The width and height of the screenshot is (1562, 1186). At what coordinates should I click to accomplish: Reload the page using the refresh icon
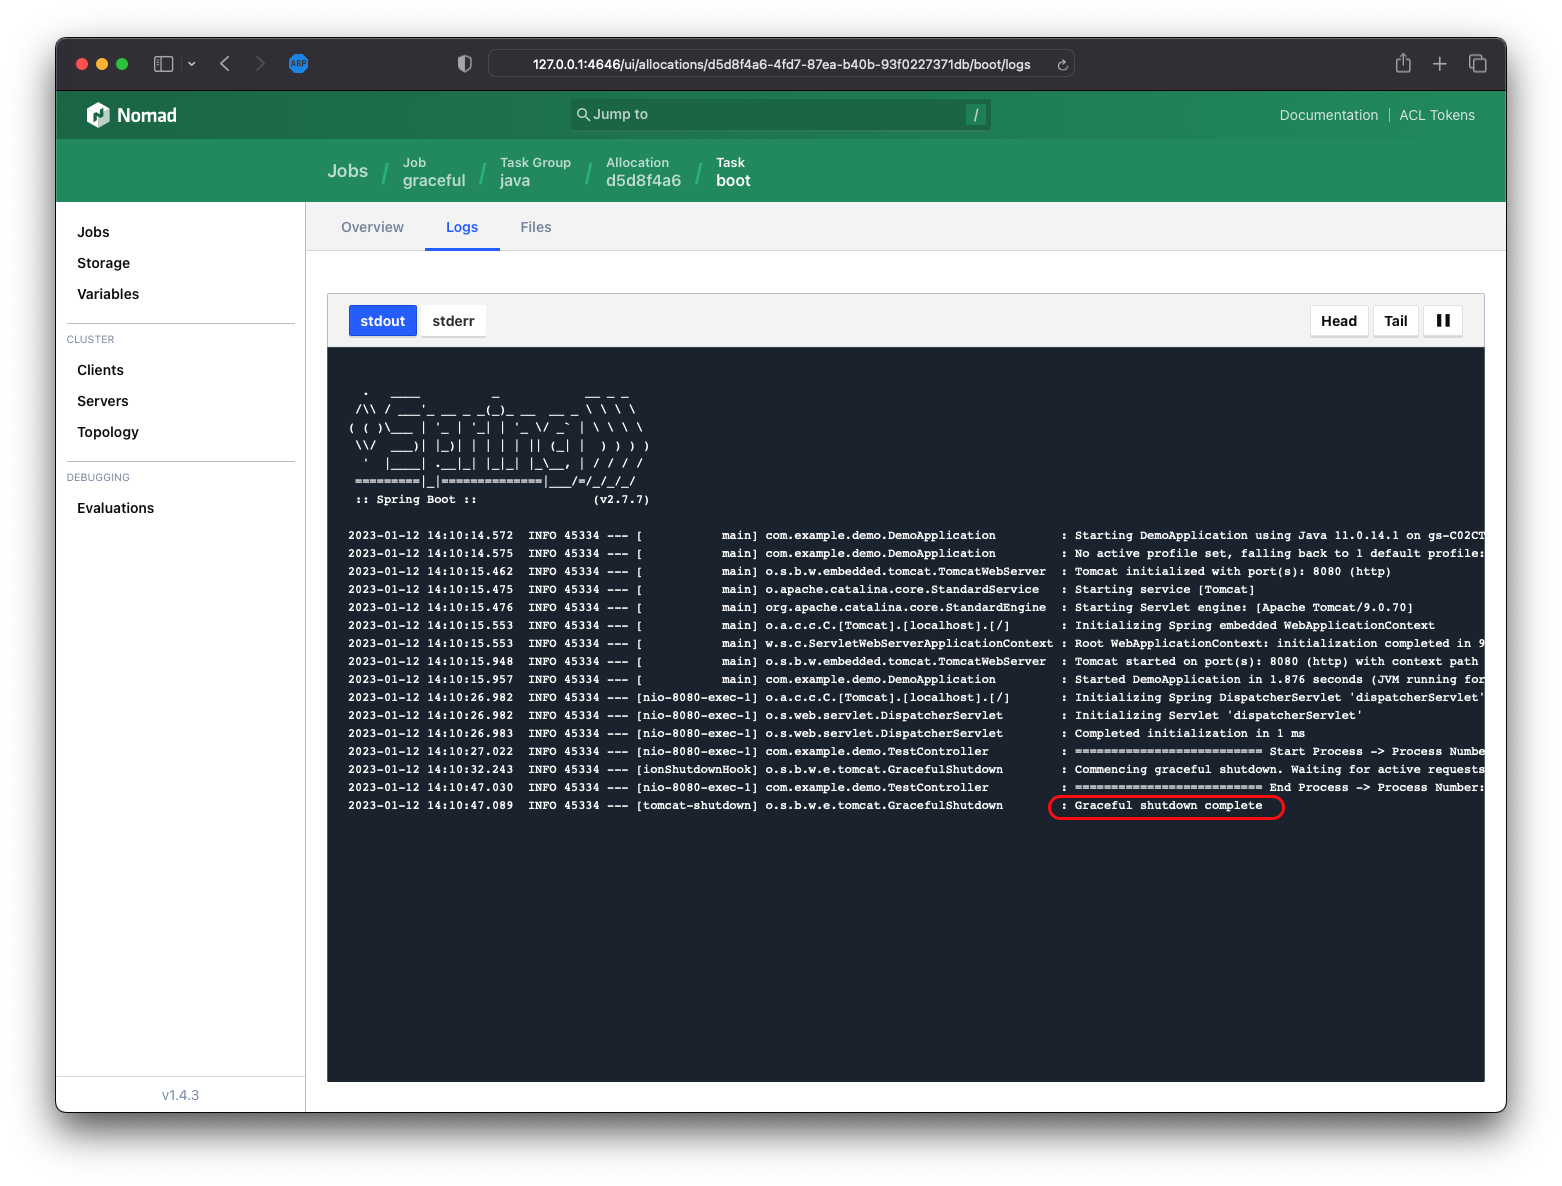[1062, 65]
